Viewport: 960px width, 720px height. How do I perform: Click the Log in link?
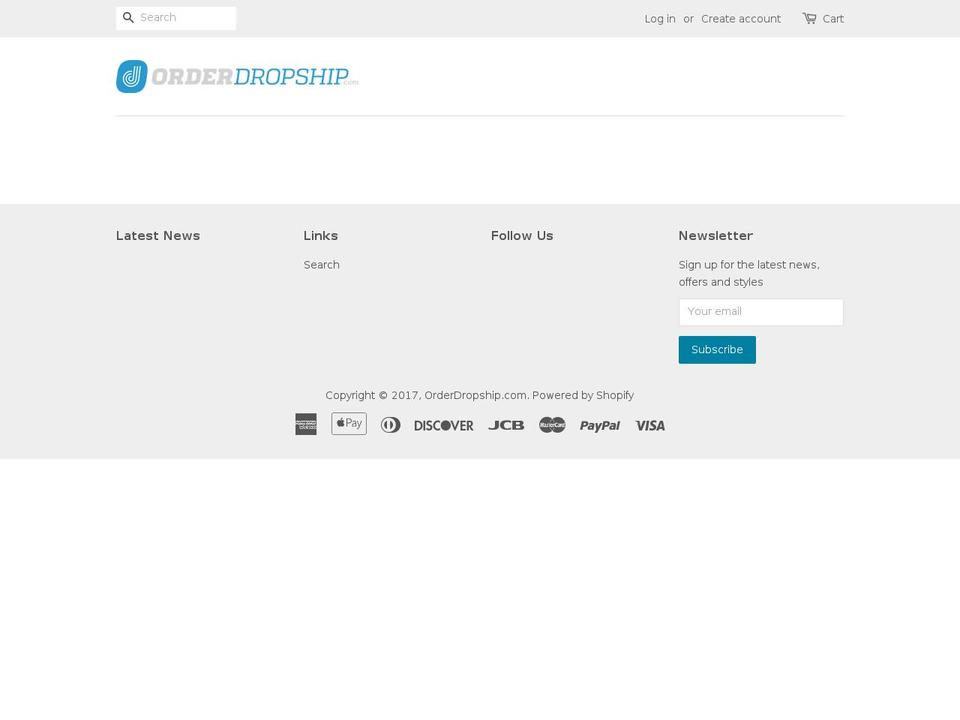pyautogui.click(x=659, y=18)
